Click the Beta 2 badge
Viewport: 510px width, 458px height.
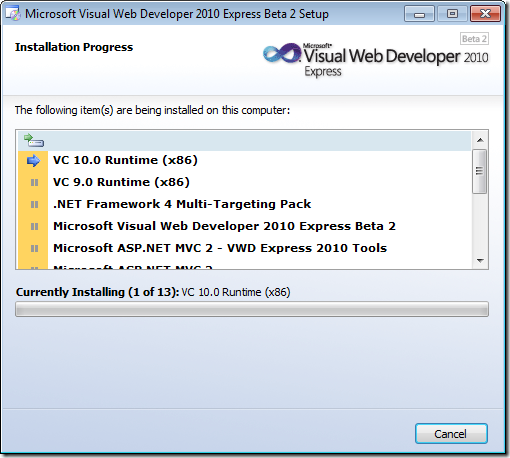474,39
